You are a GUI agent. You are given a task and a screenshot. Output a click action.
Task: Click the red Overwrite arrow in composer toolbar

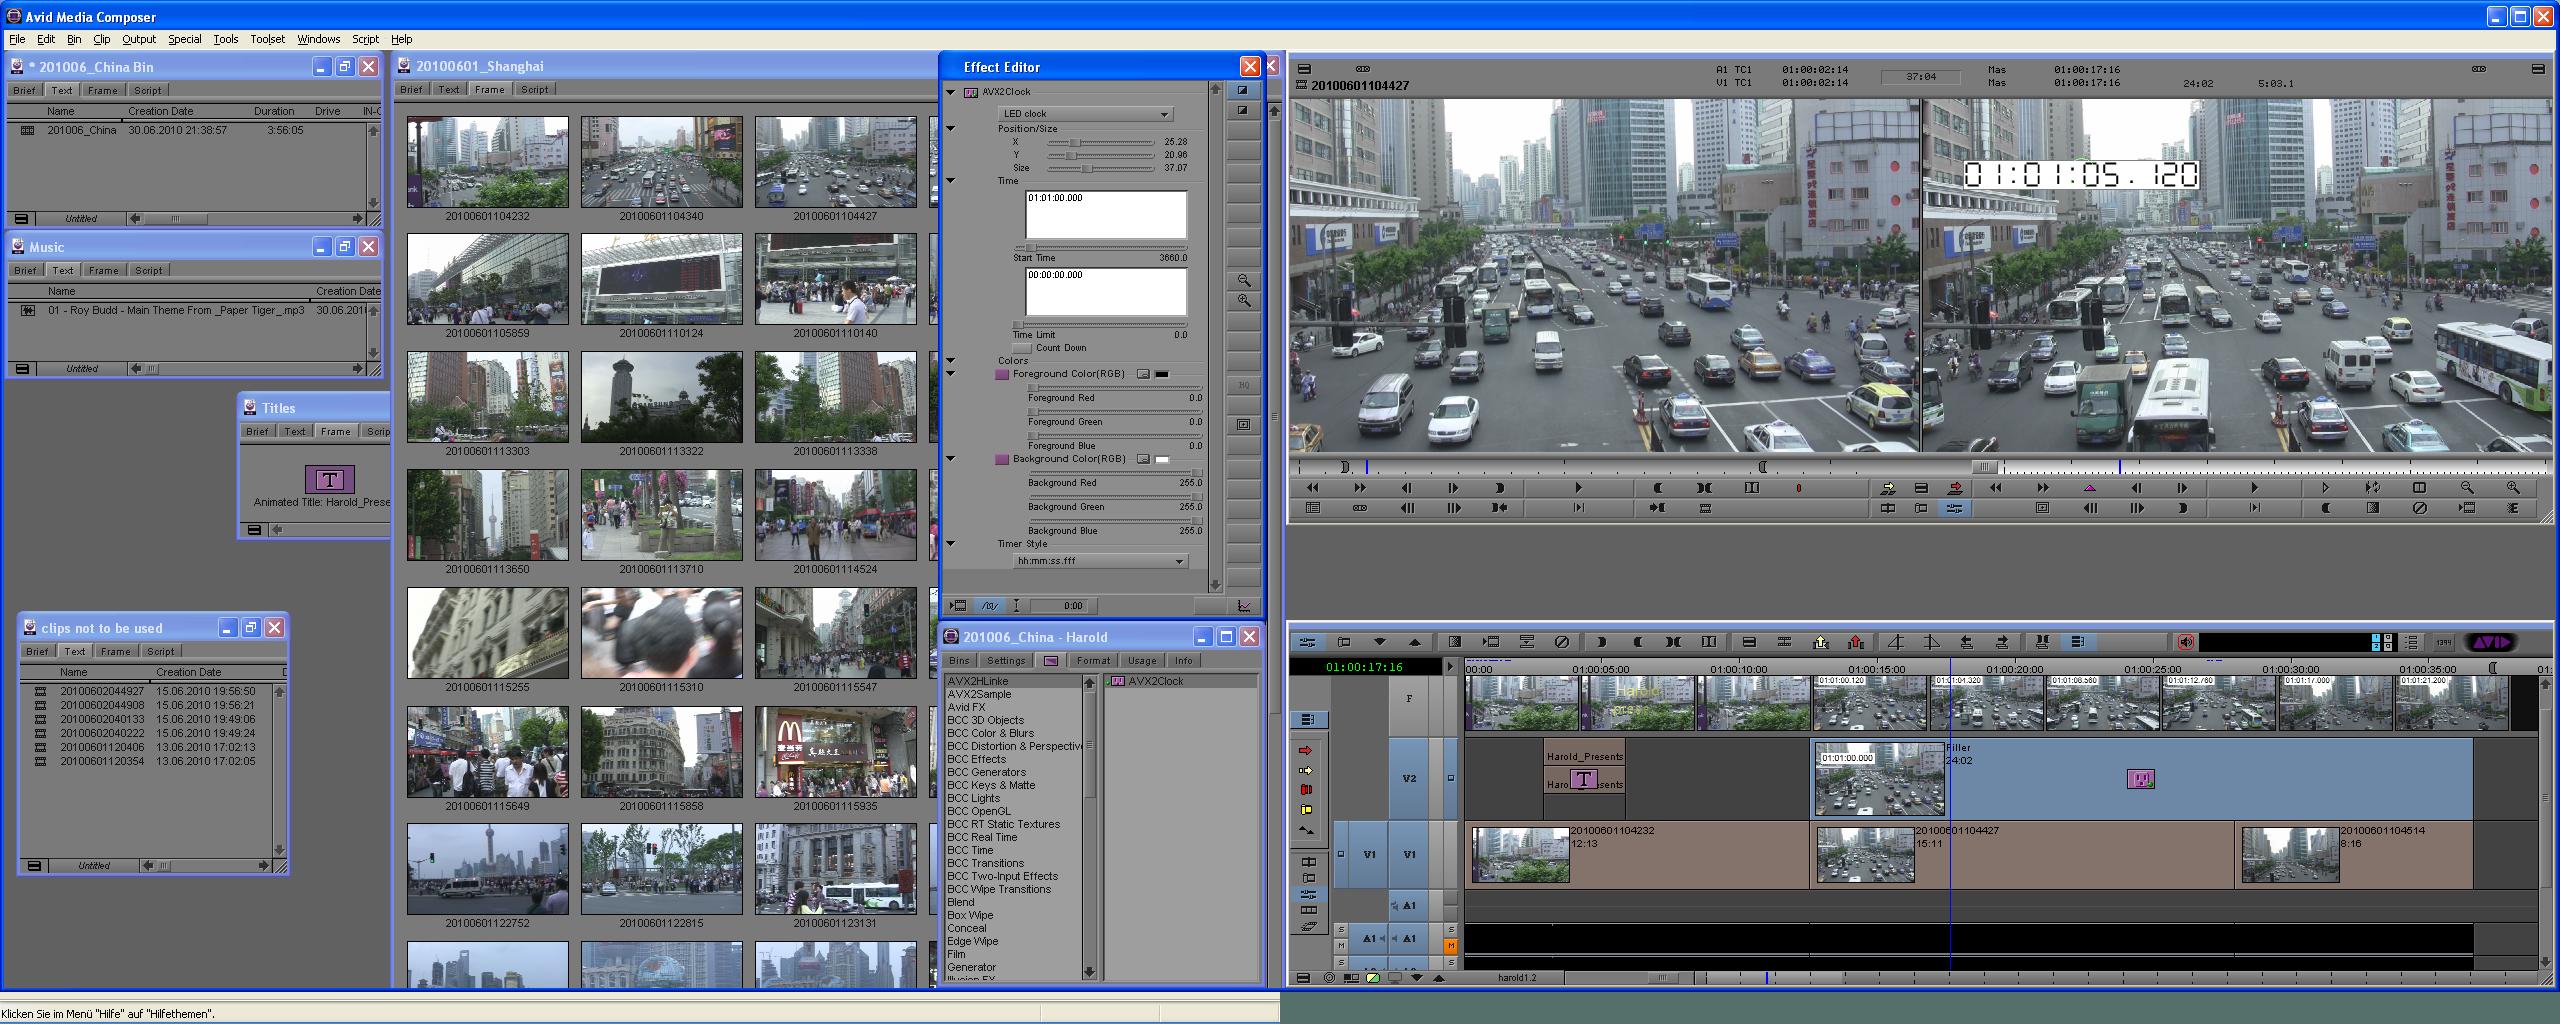(1955, 488)
